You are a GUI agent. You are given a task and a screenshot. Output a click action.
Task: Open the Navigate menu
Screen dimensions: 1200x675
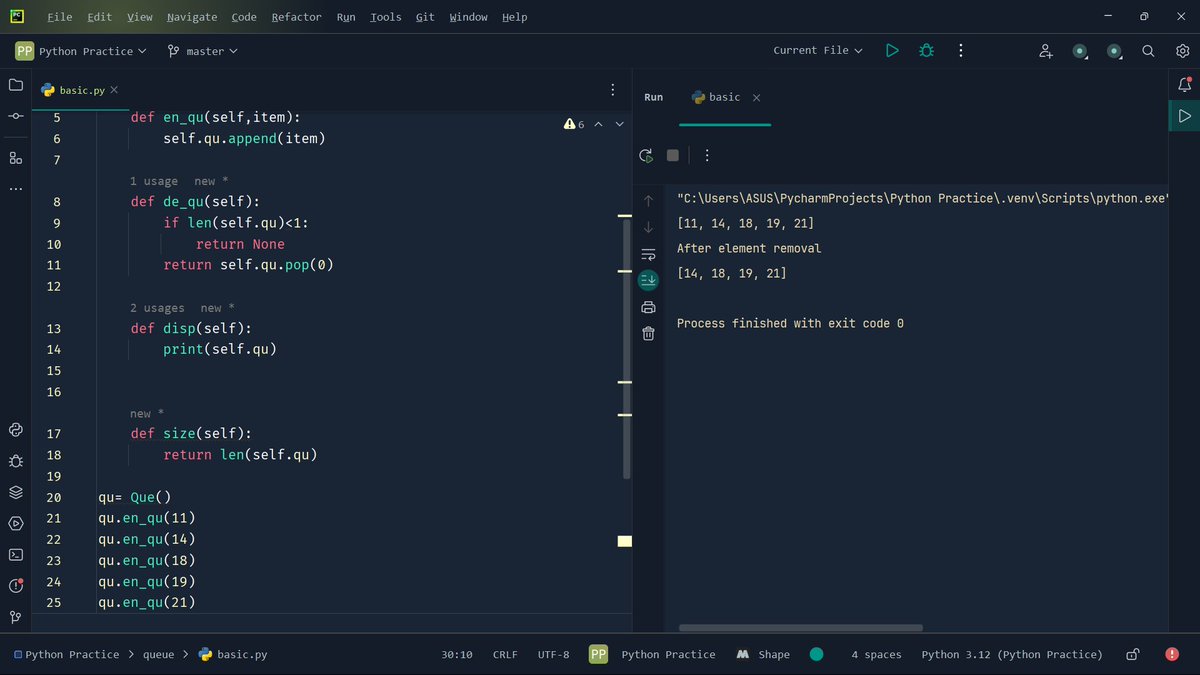192,17
